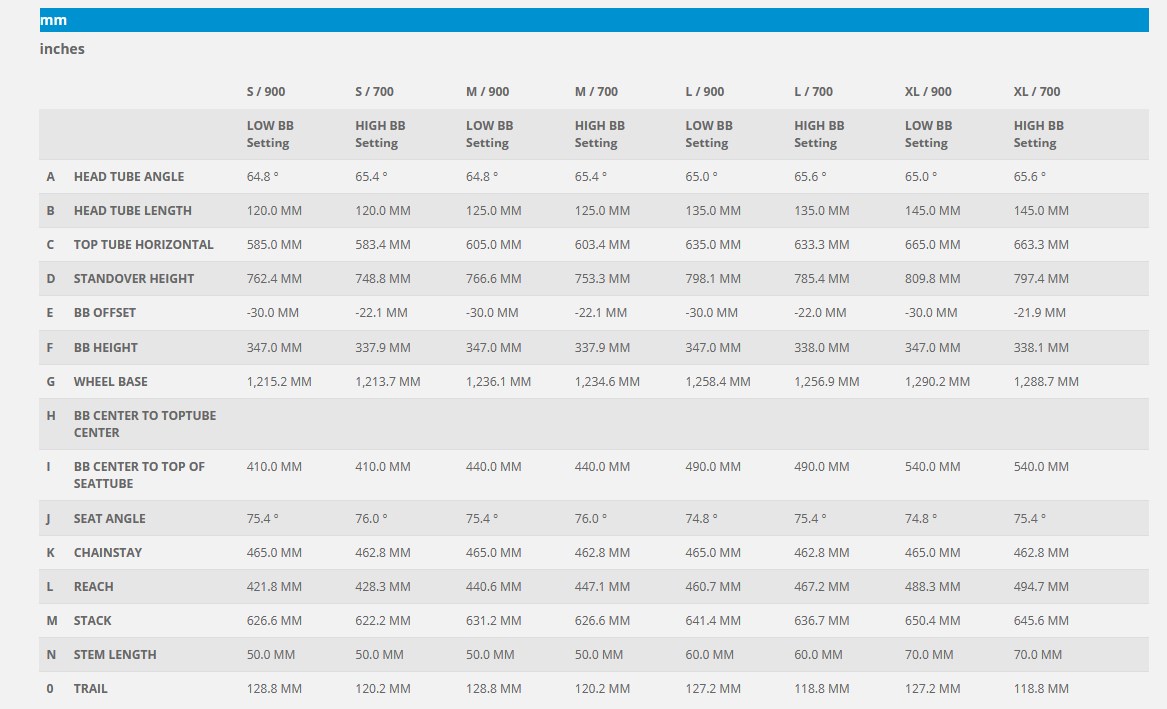This screenshot has width=1167, height=709.
Task: Click the L / 700 column header
Action: tap(813, 91)
